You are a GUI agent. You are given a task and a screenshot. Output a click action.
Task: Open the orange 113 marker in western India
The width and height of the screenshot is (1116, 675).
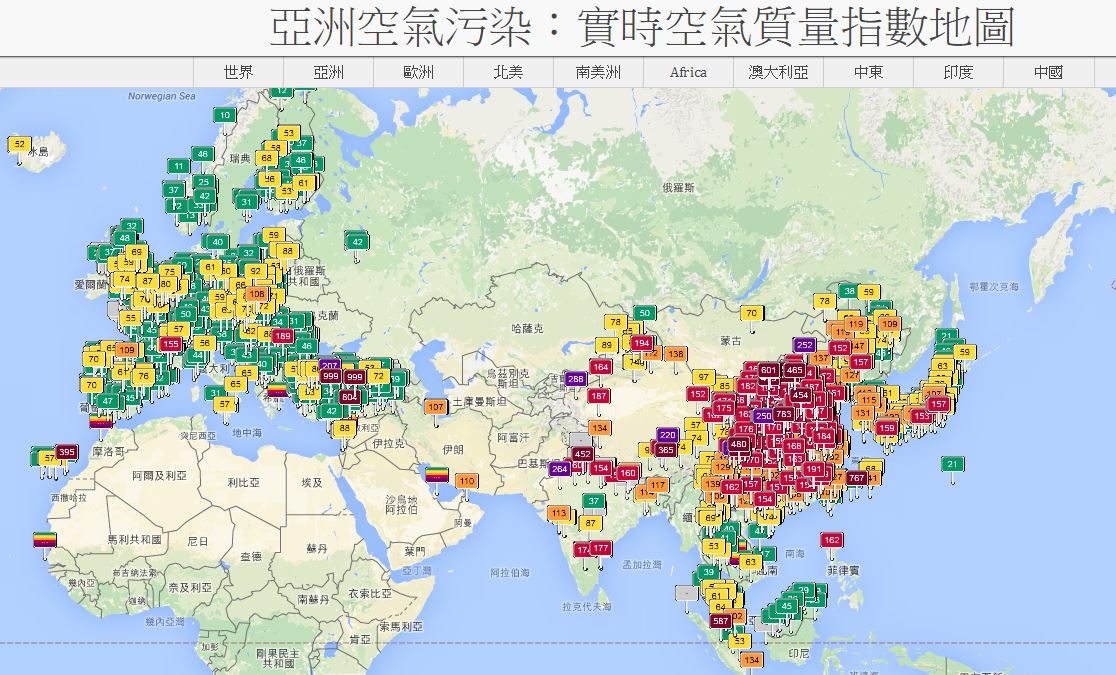coord(559,513)
